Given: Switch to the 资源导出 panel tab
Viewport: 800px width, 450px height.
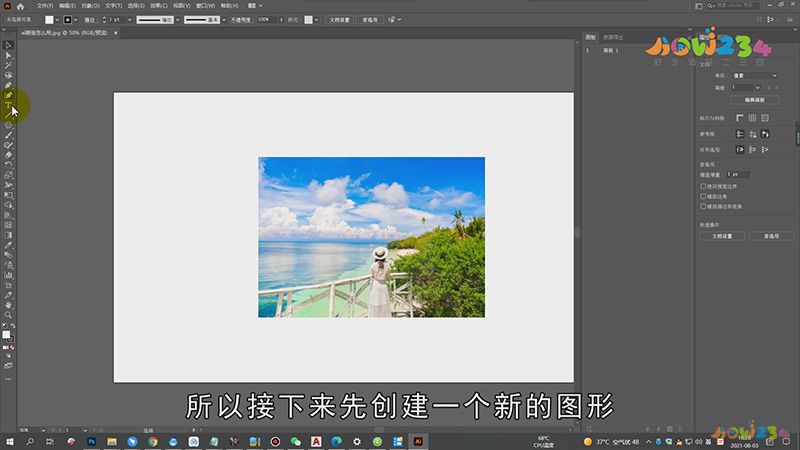Looking at the screenshot, I should coord(613,37).
